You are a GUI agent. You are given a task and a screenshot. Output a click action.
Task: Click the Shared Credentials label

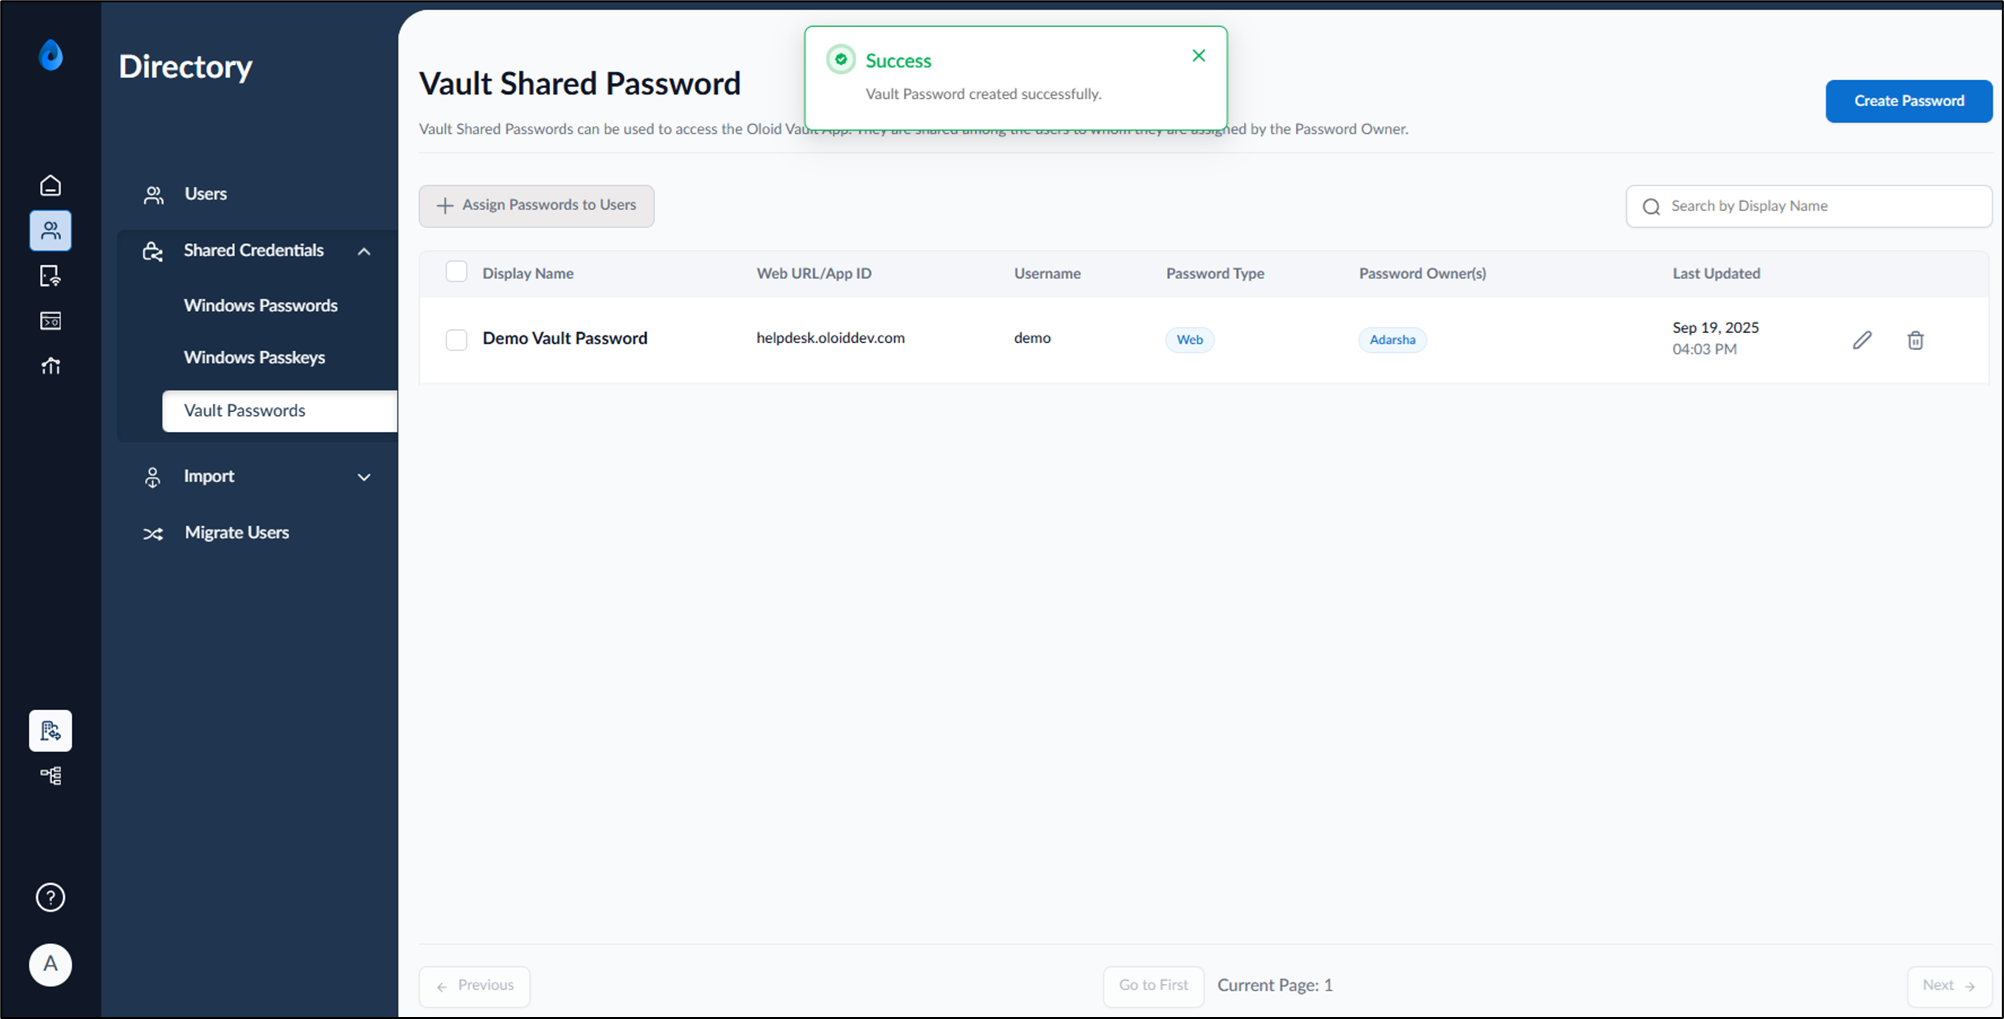coord(254,250)
